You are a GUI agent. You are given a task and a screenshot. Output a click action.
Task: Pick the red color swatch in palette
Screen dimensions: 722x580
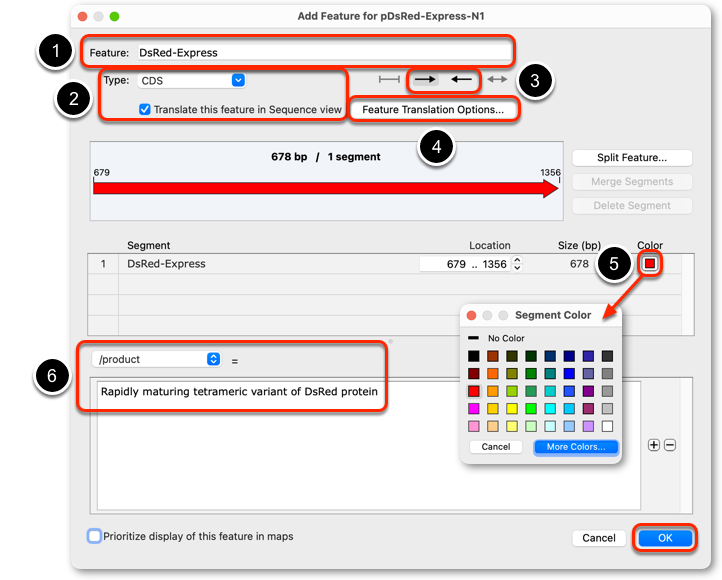[474, 391]
